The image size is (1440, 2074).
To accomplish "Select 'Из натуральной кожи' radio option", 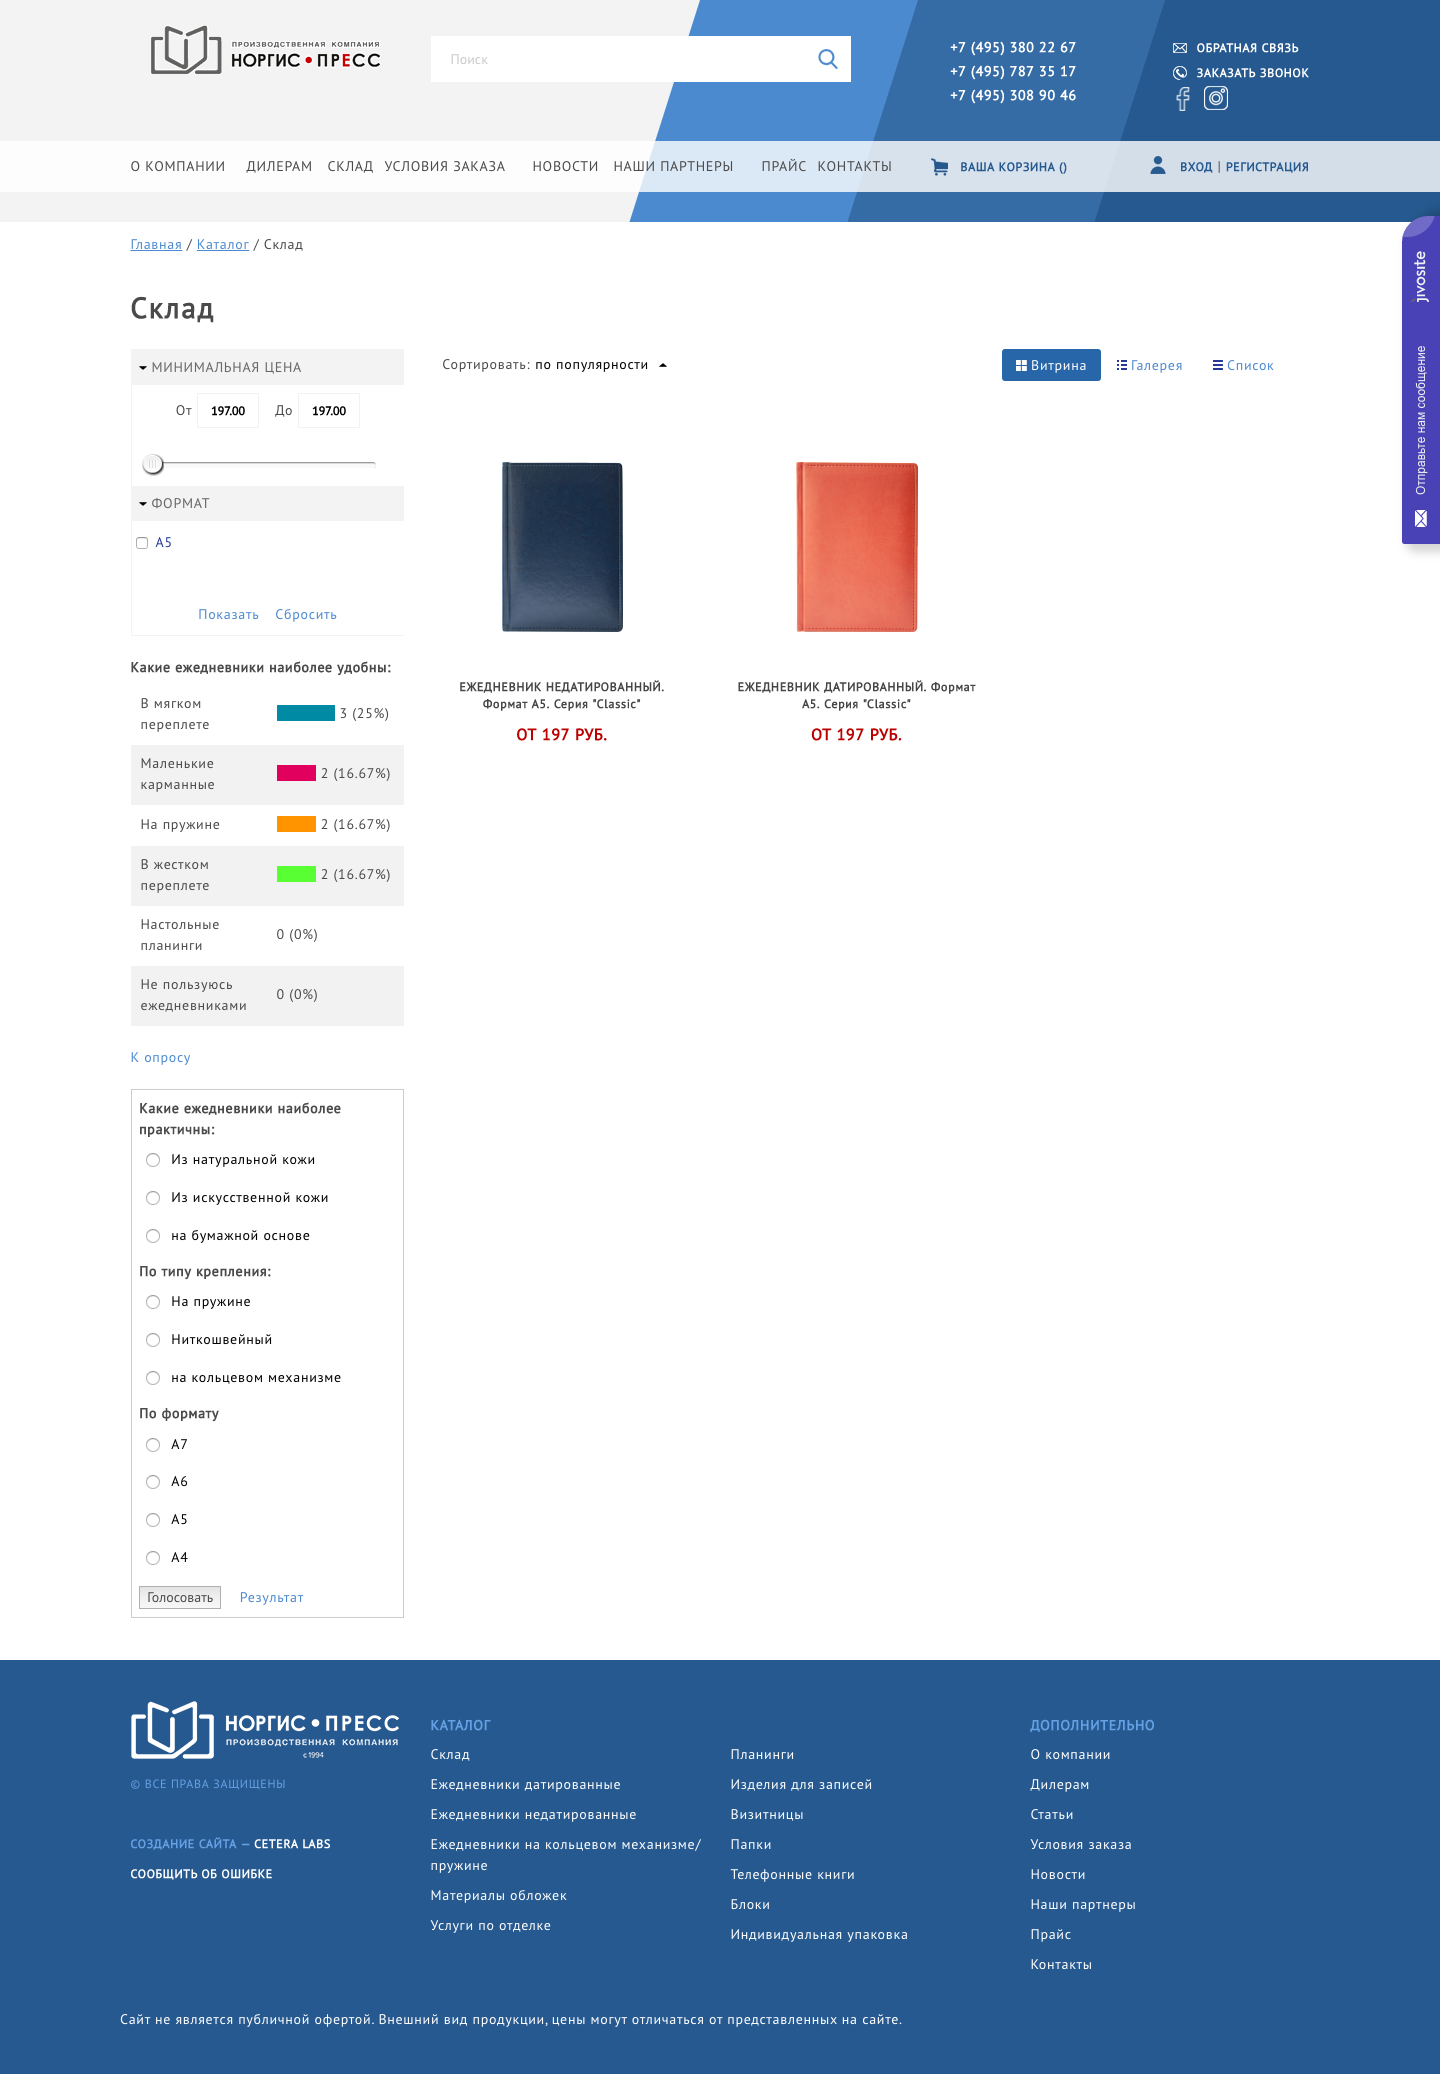I will click(153, 1160).
